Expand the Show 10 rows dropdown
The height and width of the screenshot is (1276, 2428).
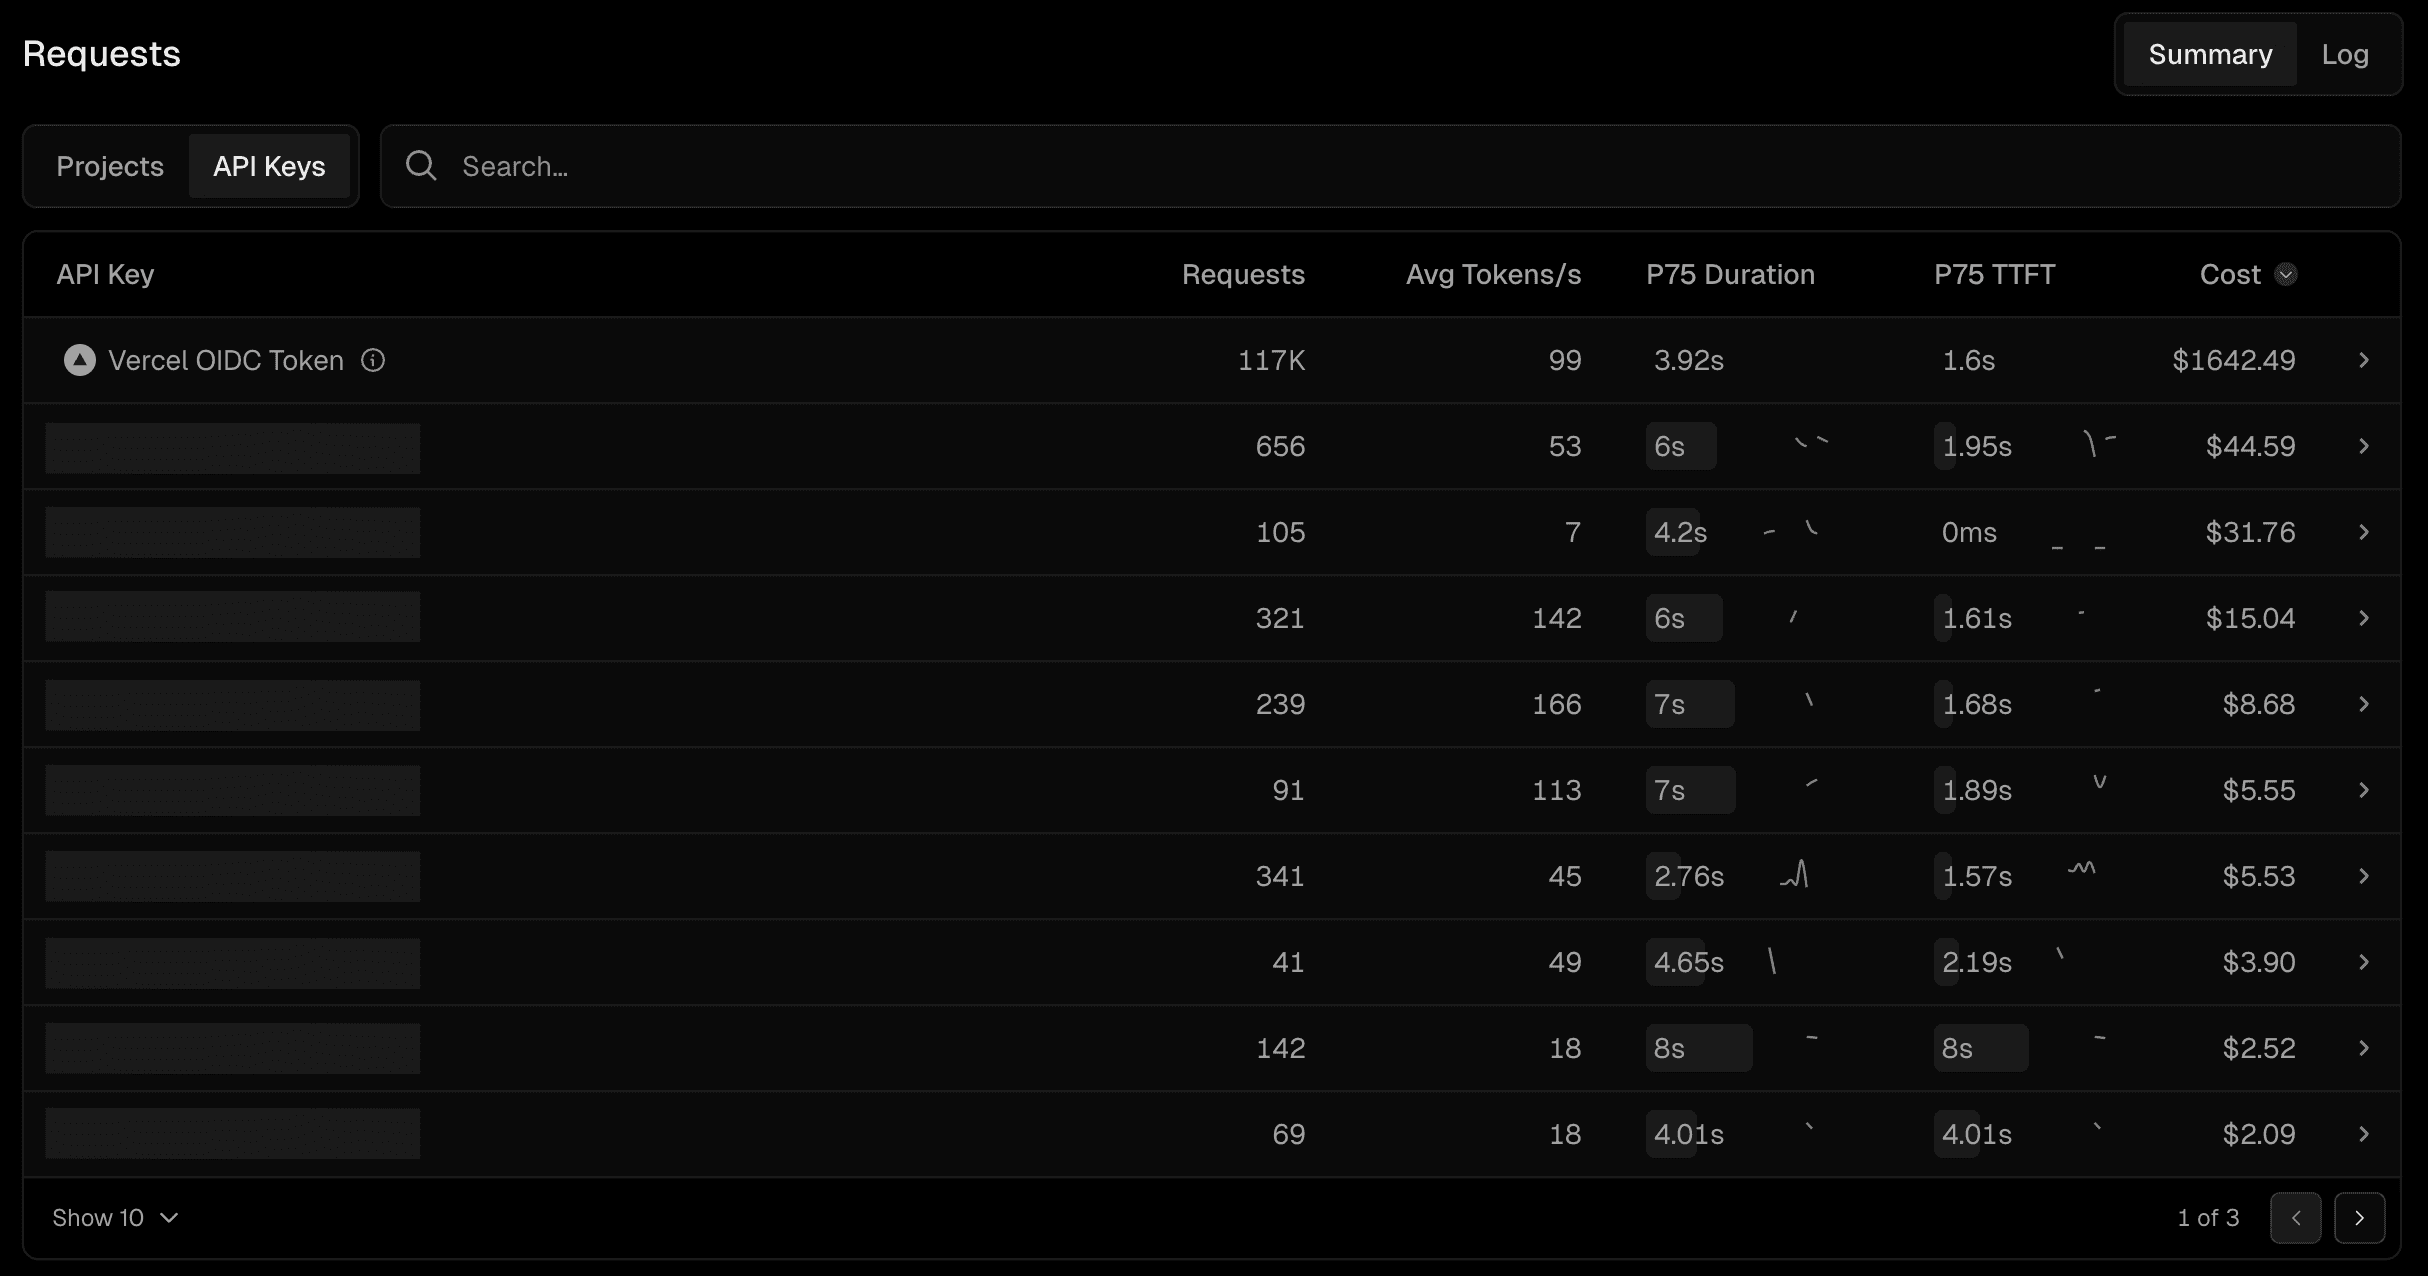tap(115, 1217)
